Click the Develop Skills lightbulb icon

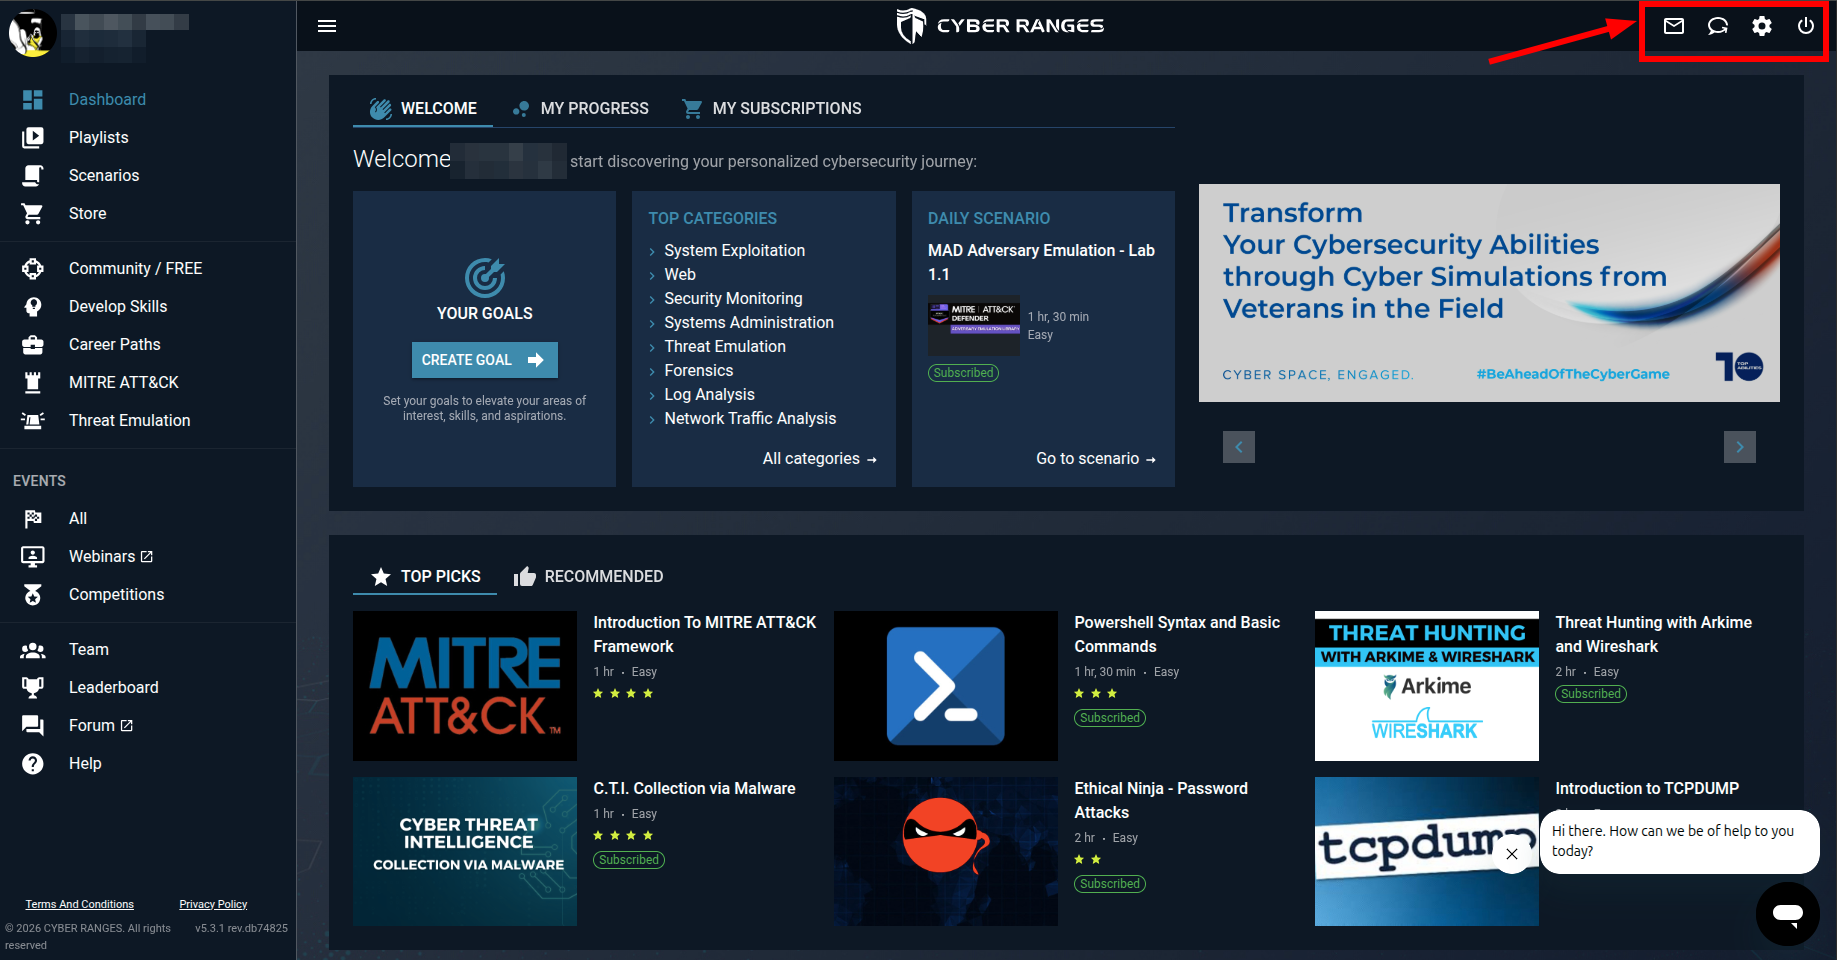(33, 307)
